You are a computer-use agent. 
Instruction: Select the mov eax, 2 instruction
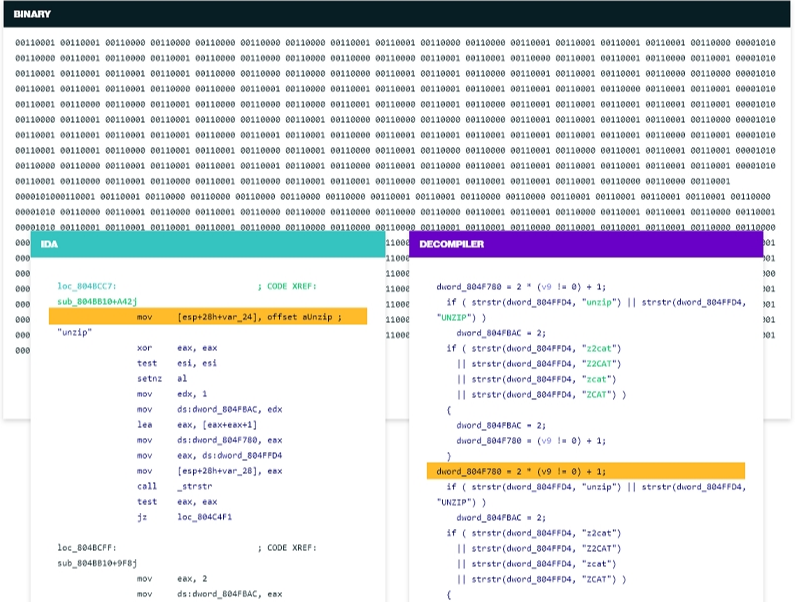click(x=172, y=579)
